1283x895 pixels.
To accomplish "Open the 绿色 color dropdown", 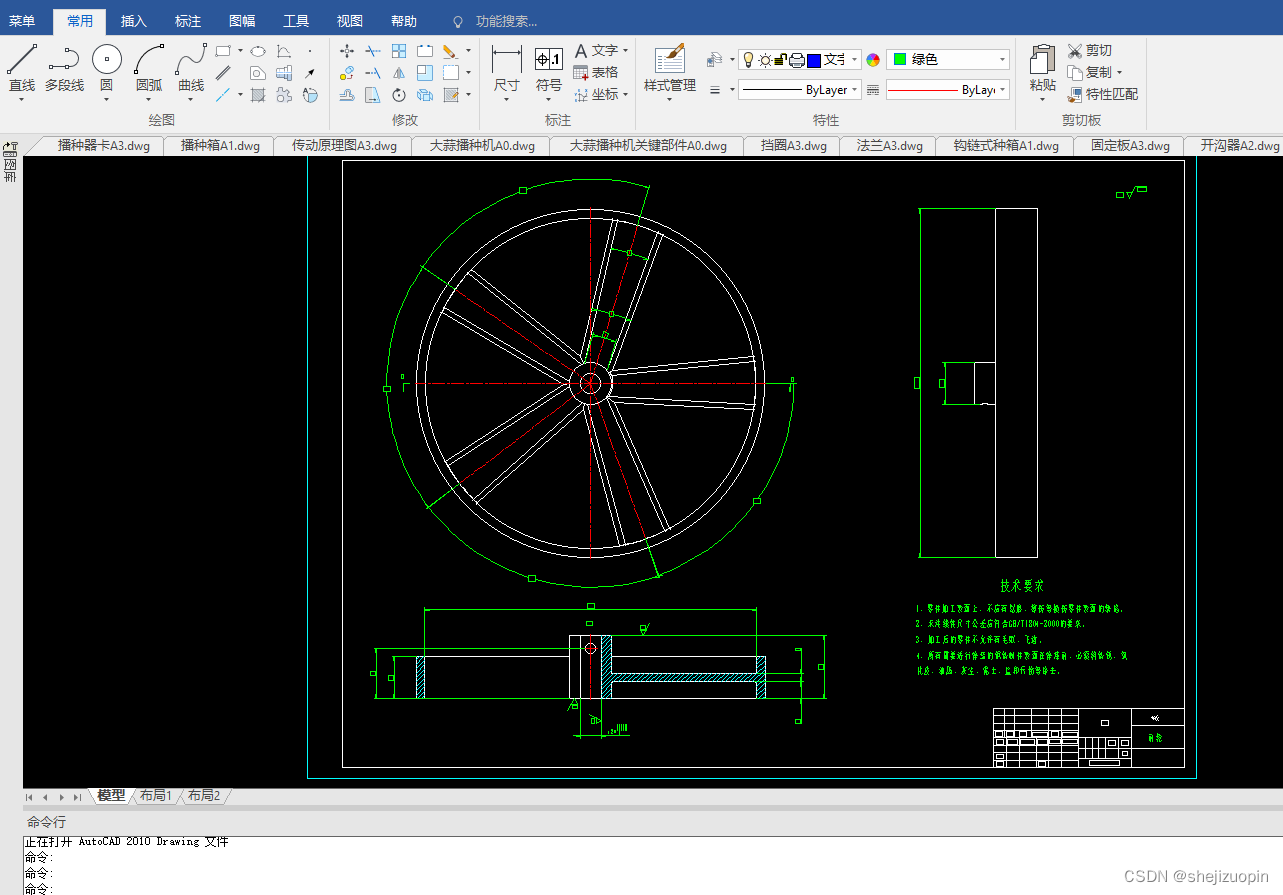I will (948, 60).
